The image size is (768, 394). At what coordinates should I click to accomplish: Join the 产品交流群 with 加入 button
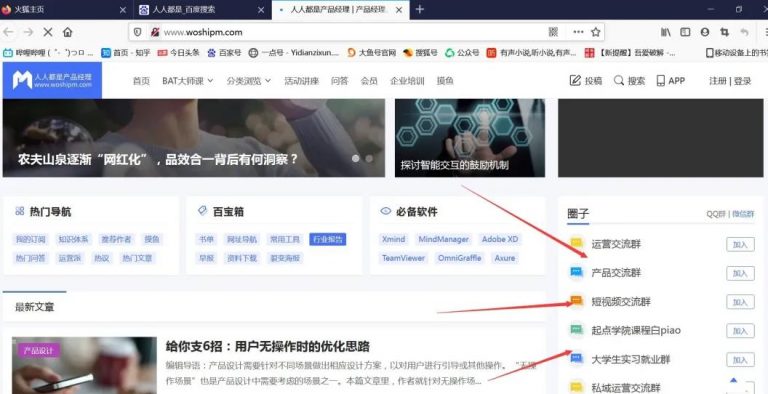click(740, 273)
